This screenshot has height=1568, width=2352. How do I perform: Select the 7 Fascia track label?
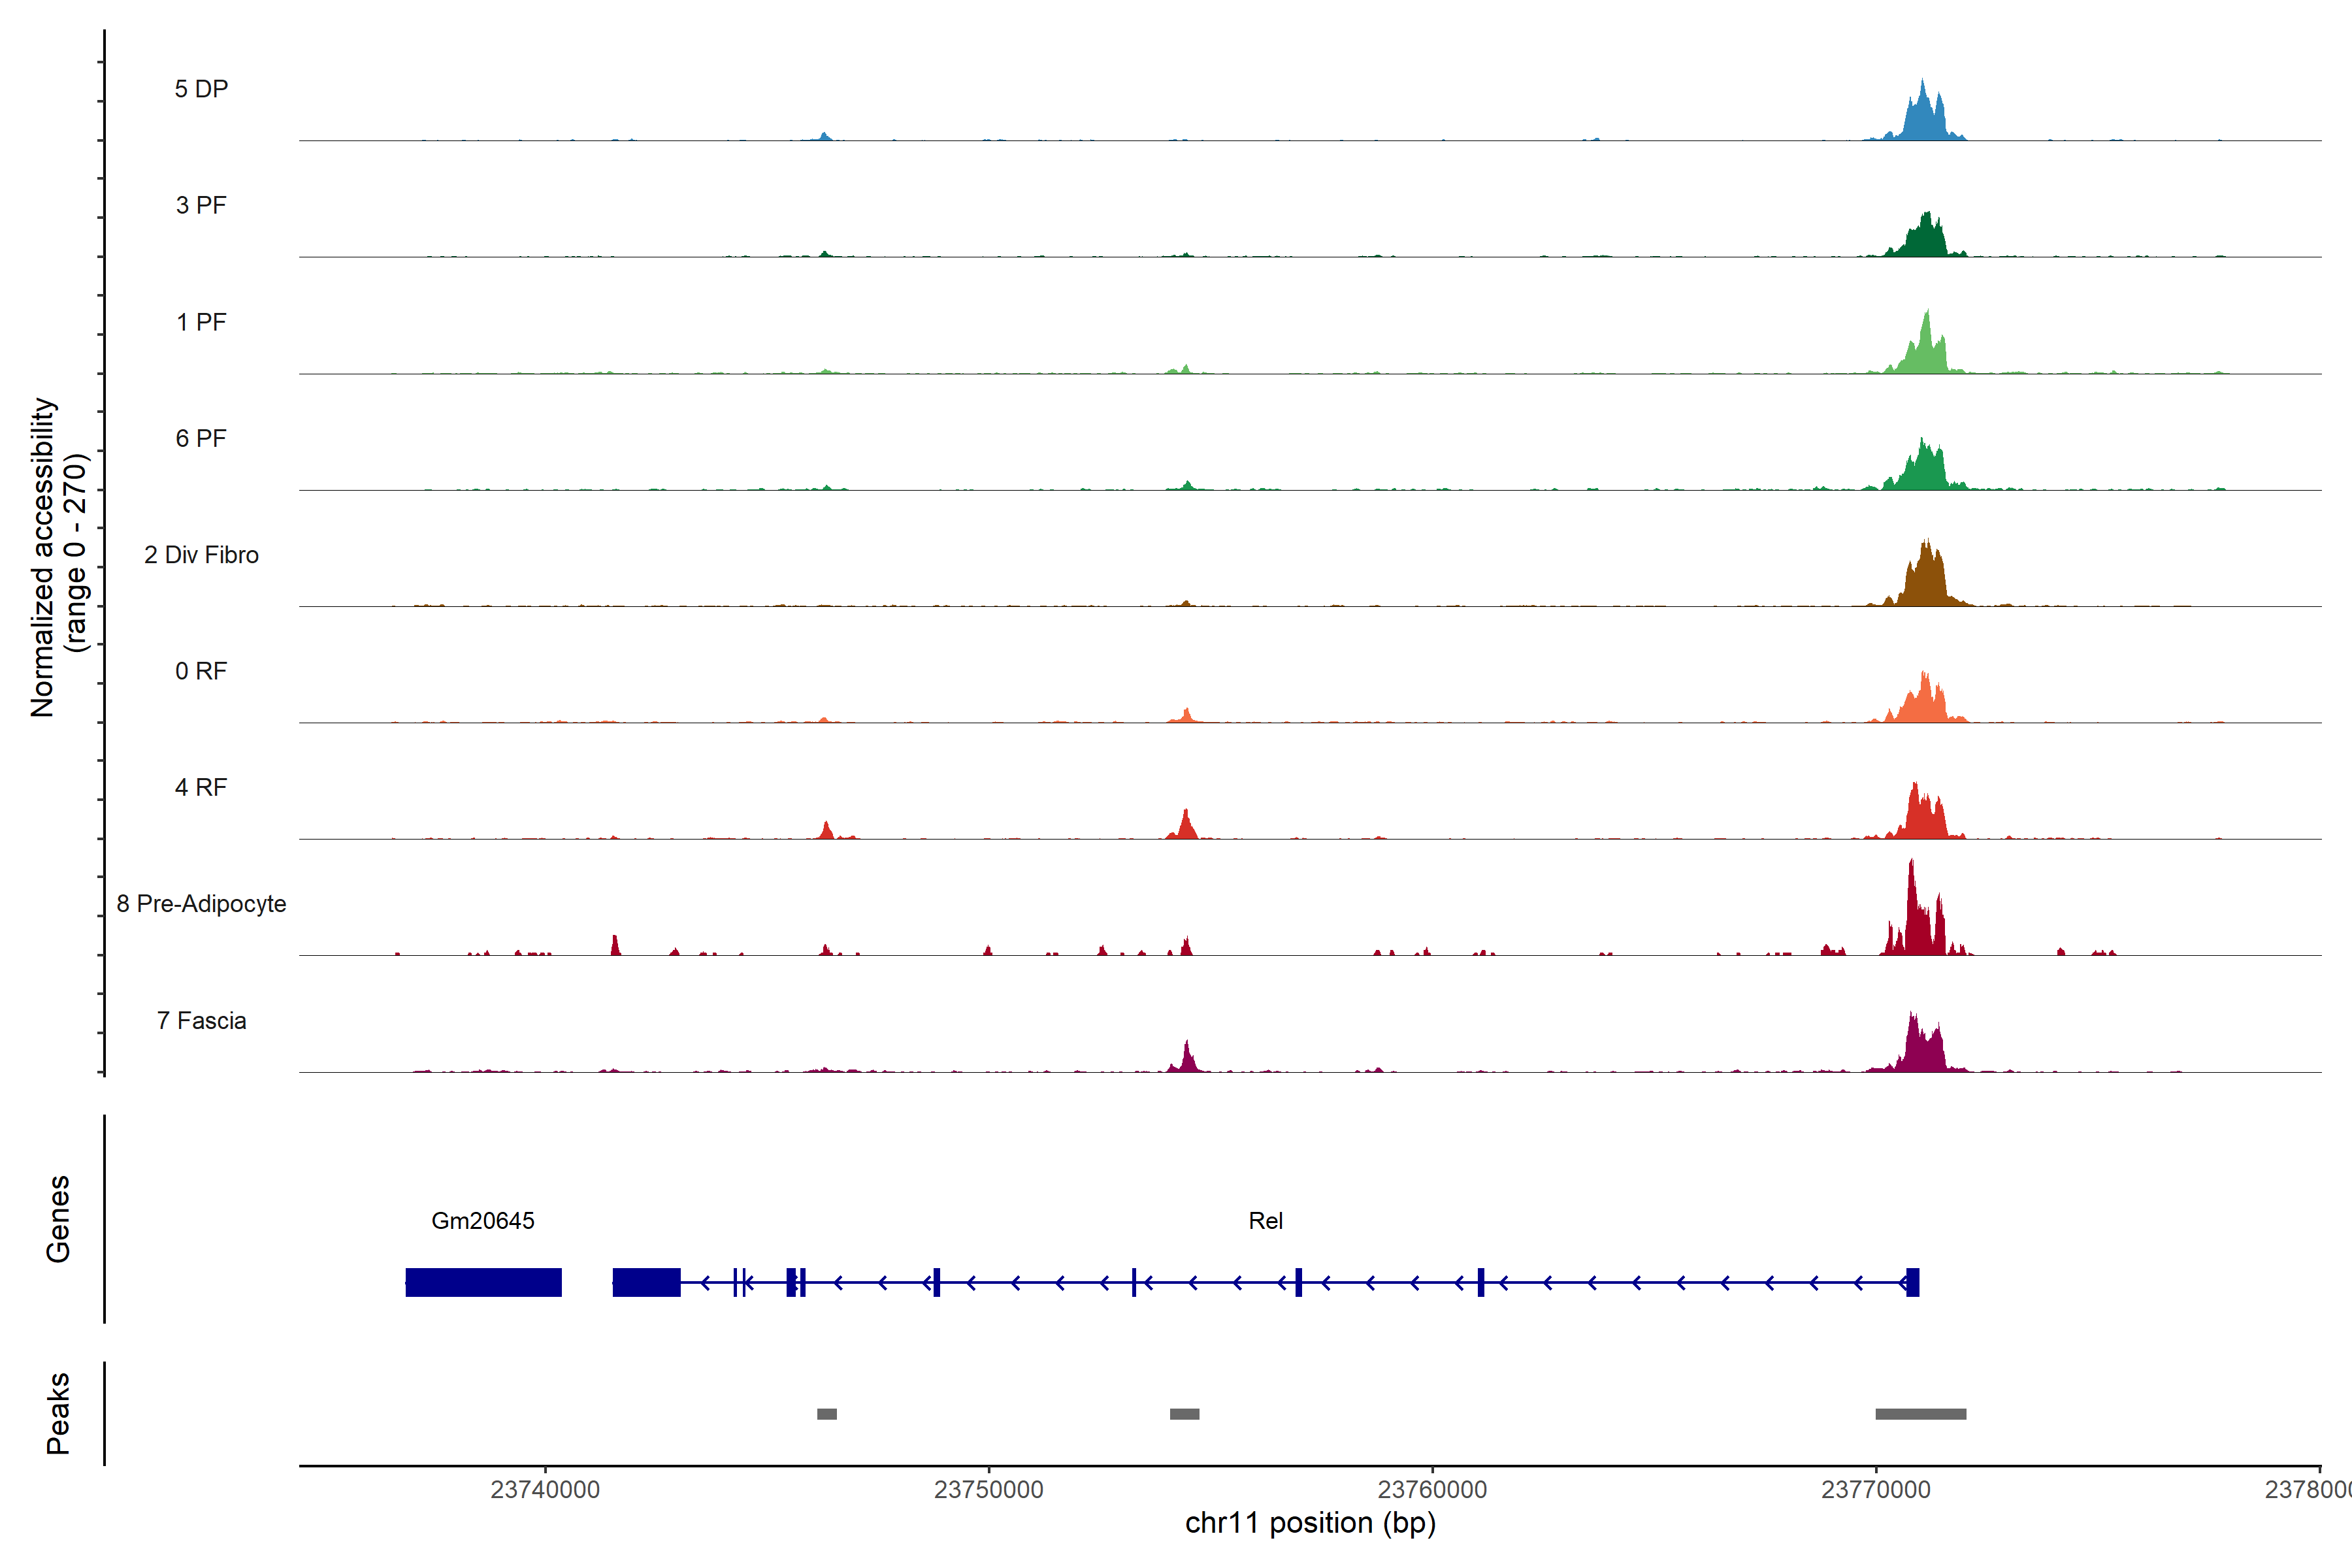pos(201,1020)
